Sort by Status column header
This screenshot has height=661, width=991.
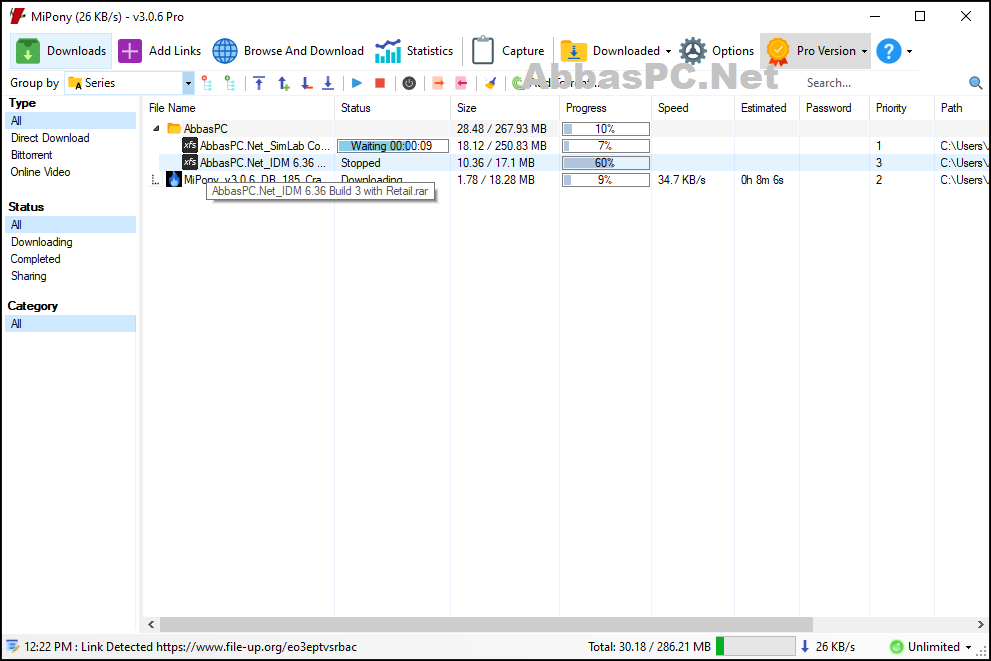coord(392,108)
